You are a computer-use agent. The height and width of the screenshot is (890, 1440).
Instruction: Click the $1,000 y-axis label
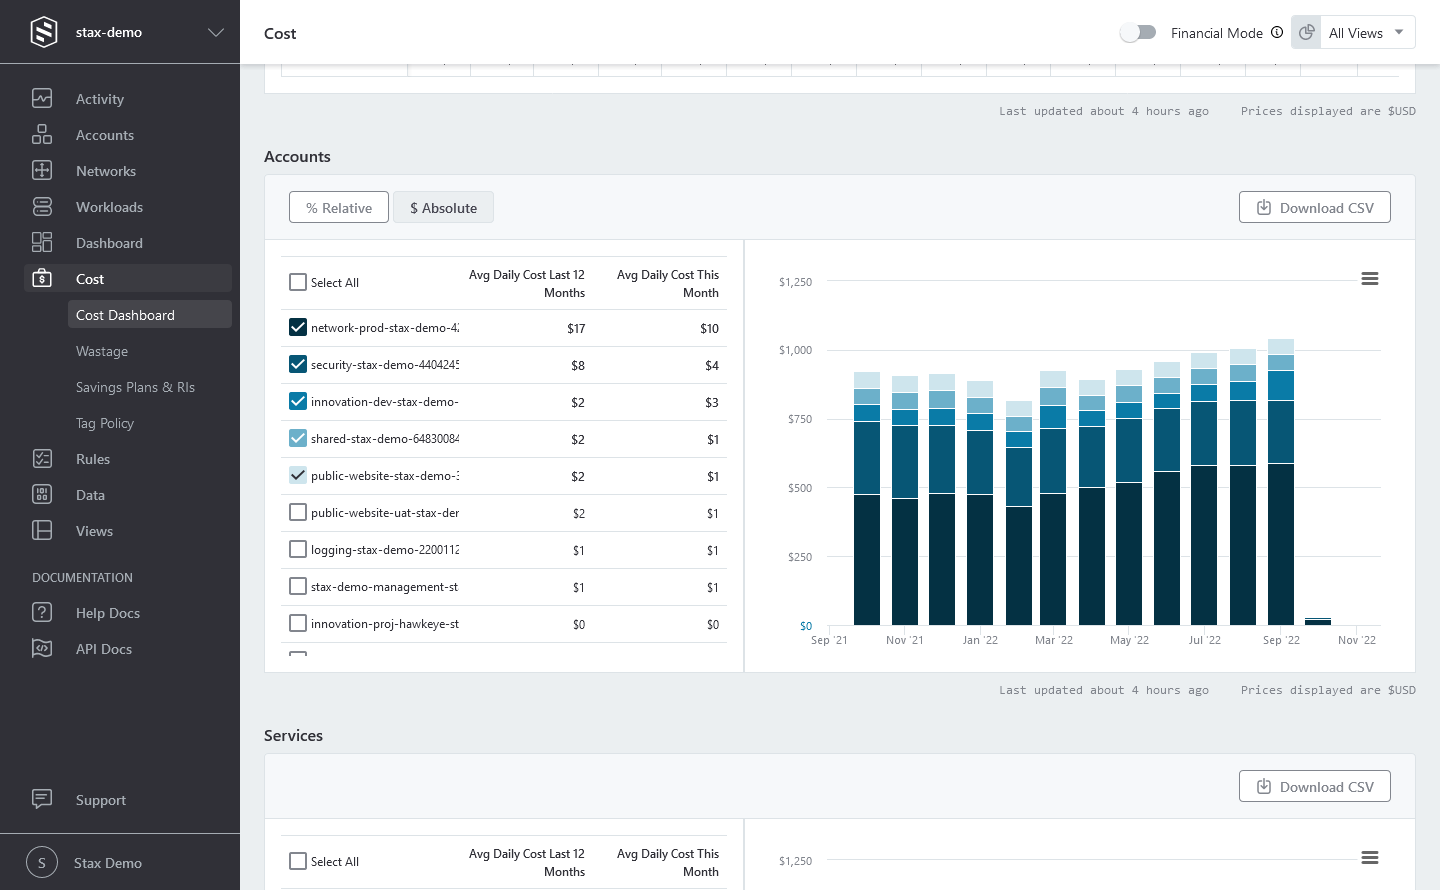point(795,350)
